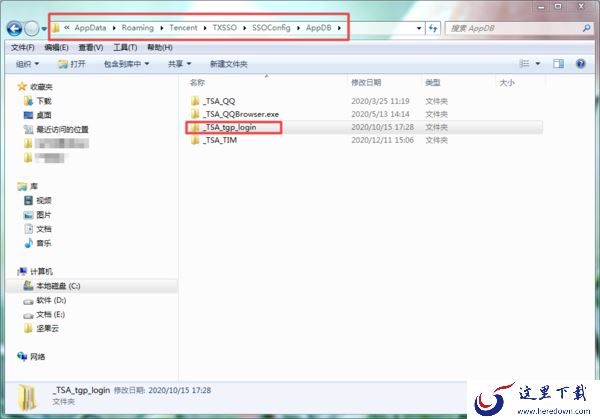Sort by the 名称 column header
Viewport: 600px width, 419px height.
tap(197, 82)
